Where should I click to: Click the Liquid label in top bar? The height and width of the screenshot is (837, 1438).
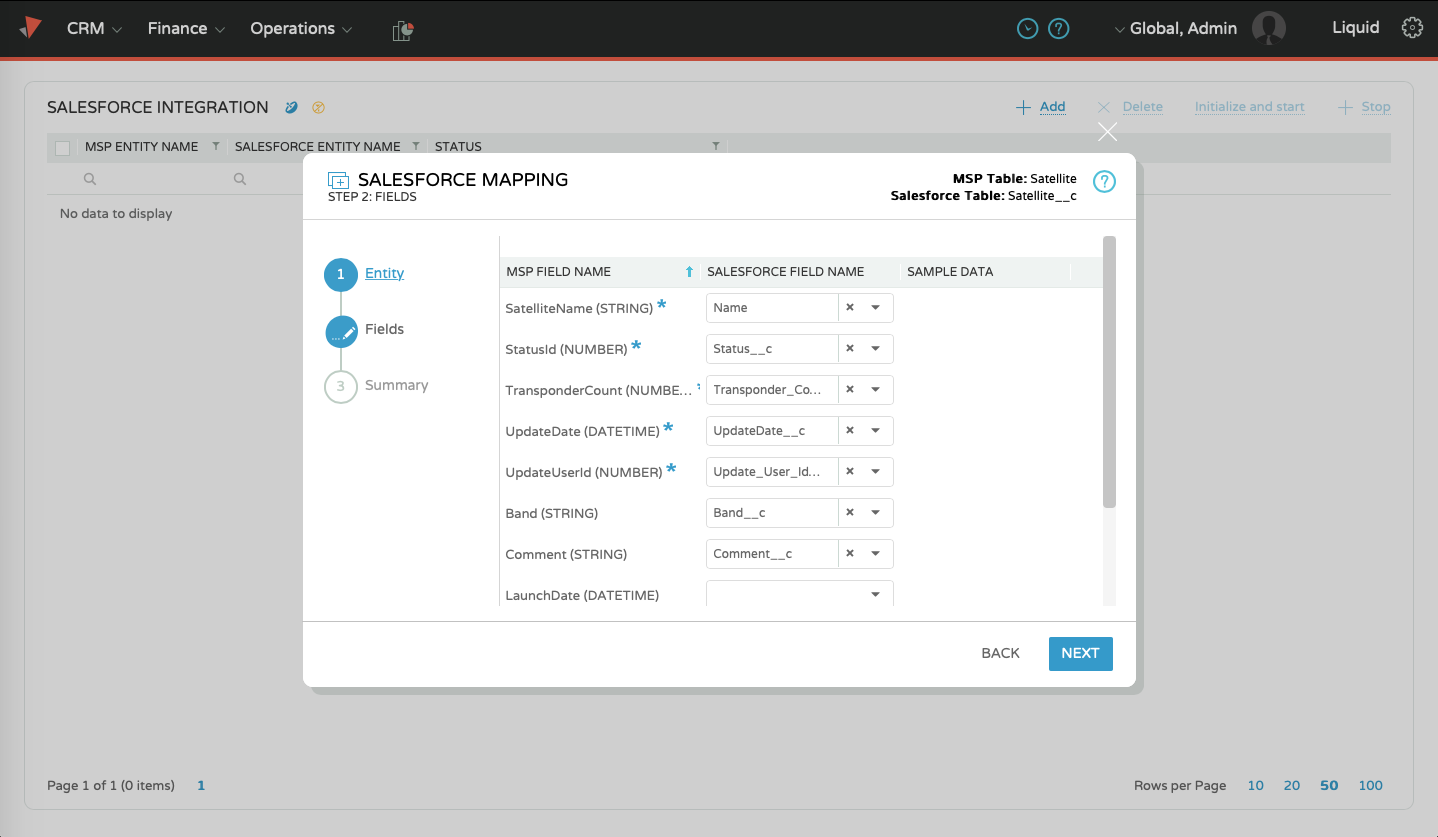(x=1356, y=28)
